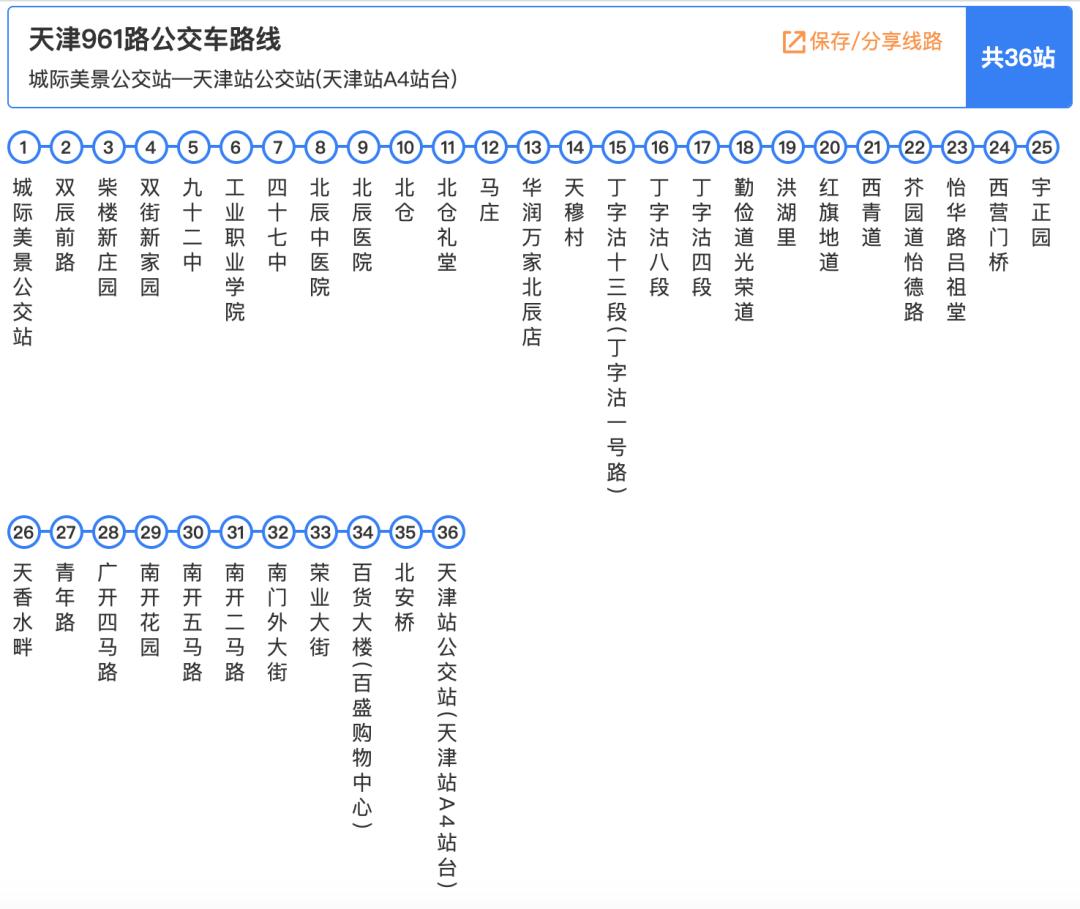This screenshot has height=909, width=1080.
Task: Select stop number 4 circle
Action: pos(151,147)
